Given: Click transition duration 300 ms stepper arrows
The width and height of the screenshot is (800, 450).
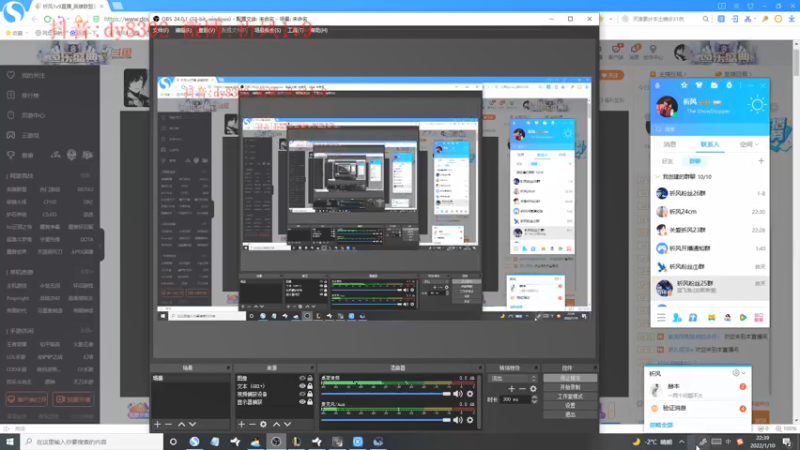Looking at the screenshot, I should [534, 399].
